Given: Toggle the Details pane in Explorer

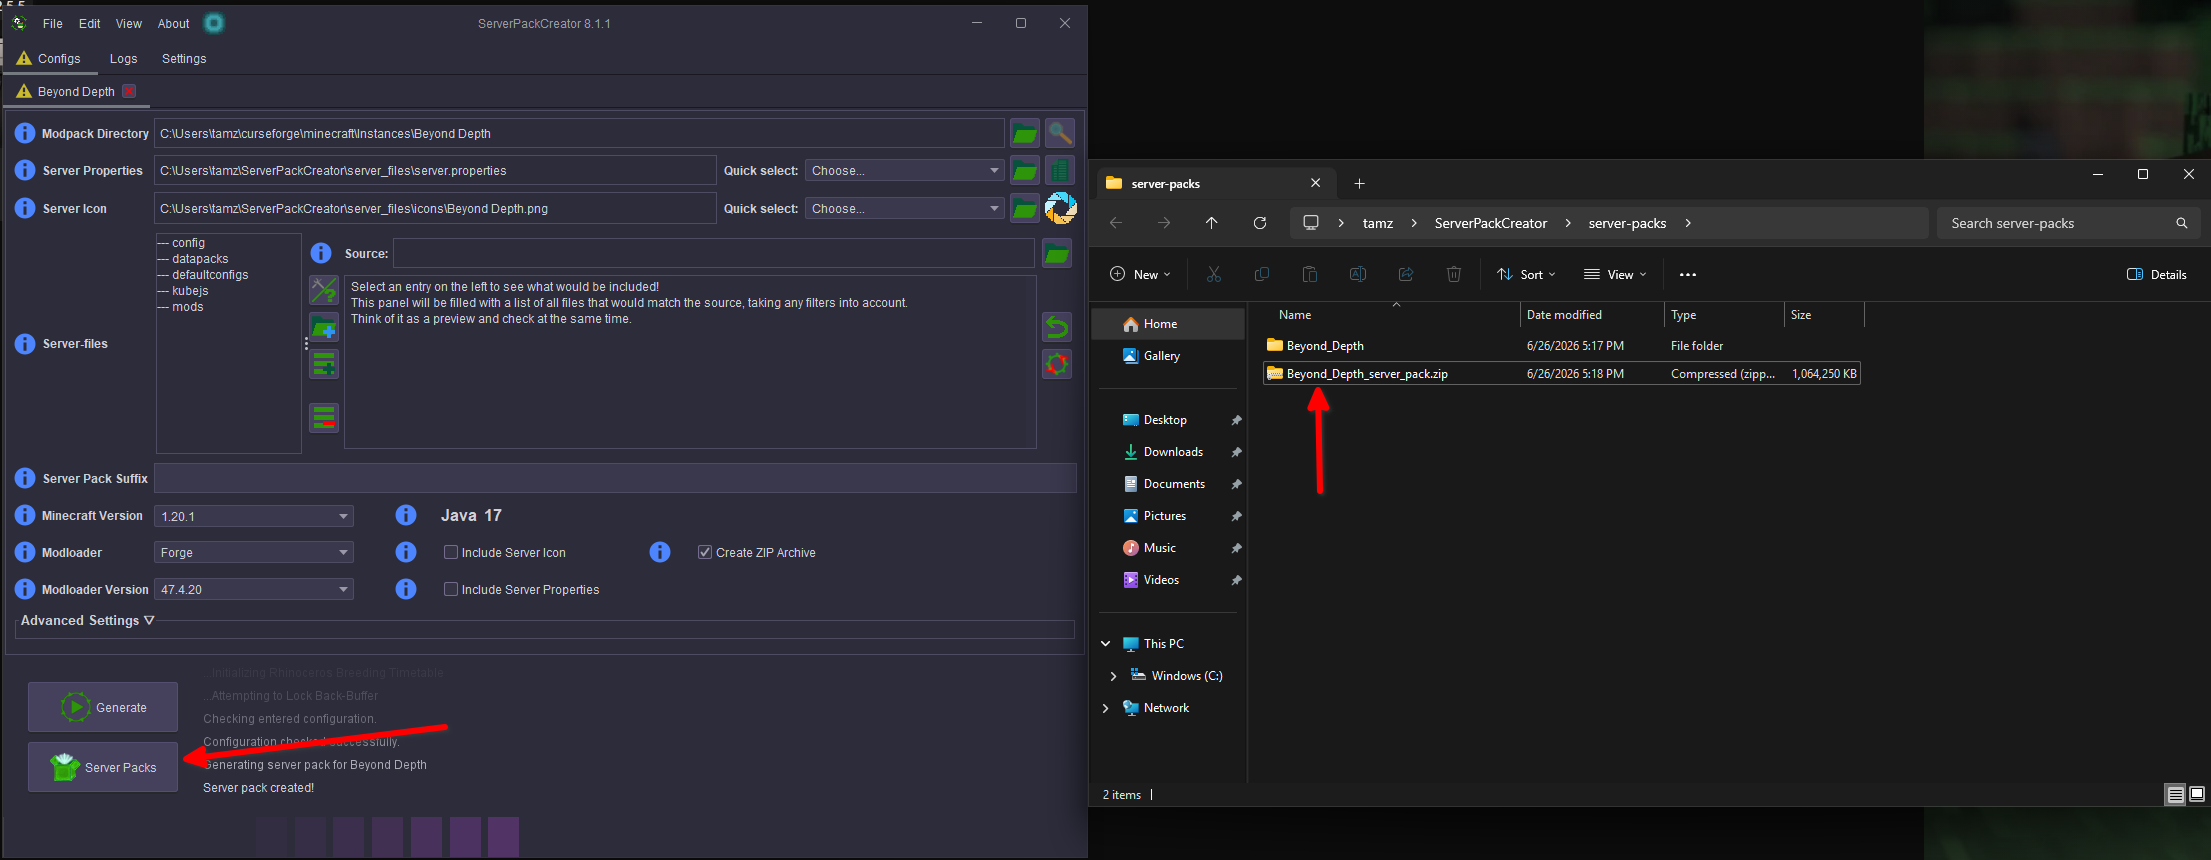Looking at the screenshot, I should pos(2157,274).
